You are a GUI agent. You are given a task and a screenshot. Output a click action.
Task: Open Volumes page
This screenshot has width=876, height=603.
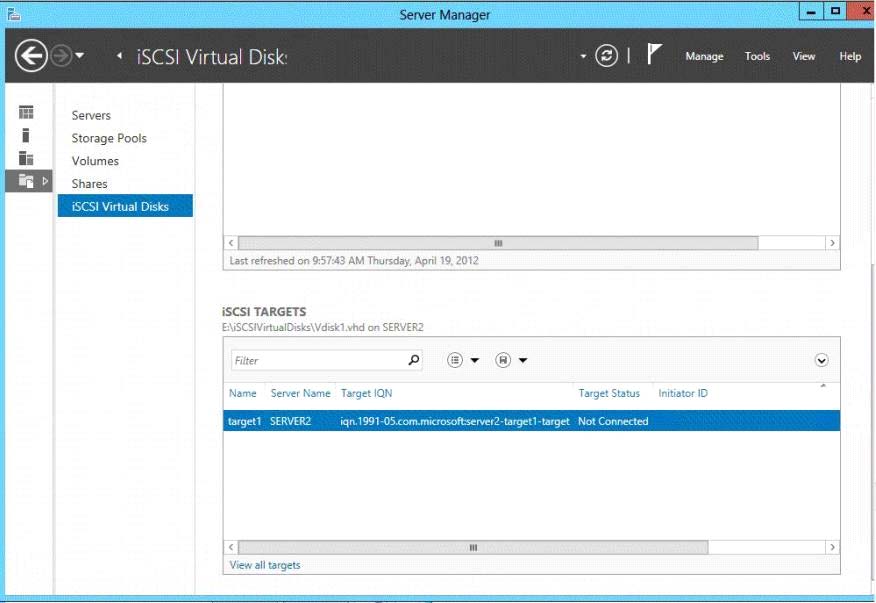[x=95, y=161]
